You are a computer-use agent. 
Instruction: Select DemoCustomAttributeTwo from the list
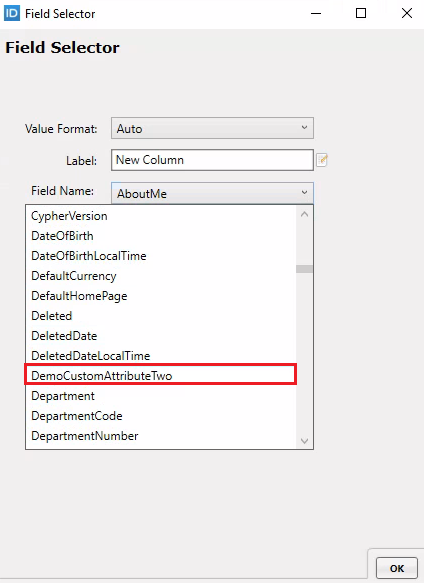click(161, 376)
